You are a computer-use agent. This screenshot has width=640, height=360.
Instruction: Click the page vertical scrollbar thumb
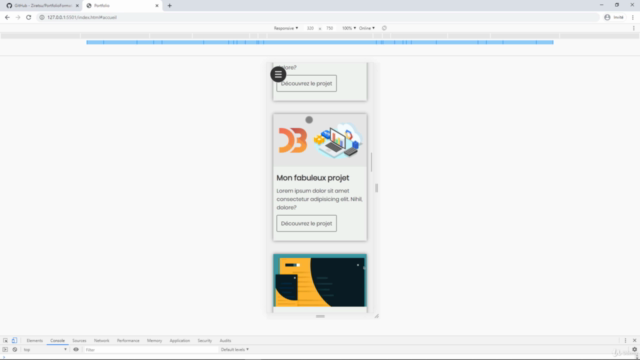(371, 162)
